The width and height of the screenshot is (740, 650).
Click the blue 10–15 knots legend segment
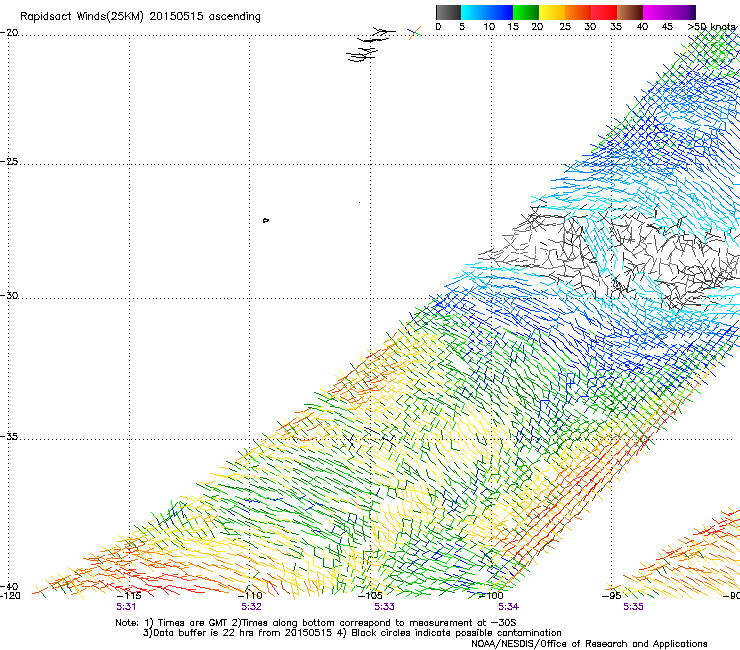pyautogui.click(x=500, y=12)
